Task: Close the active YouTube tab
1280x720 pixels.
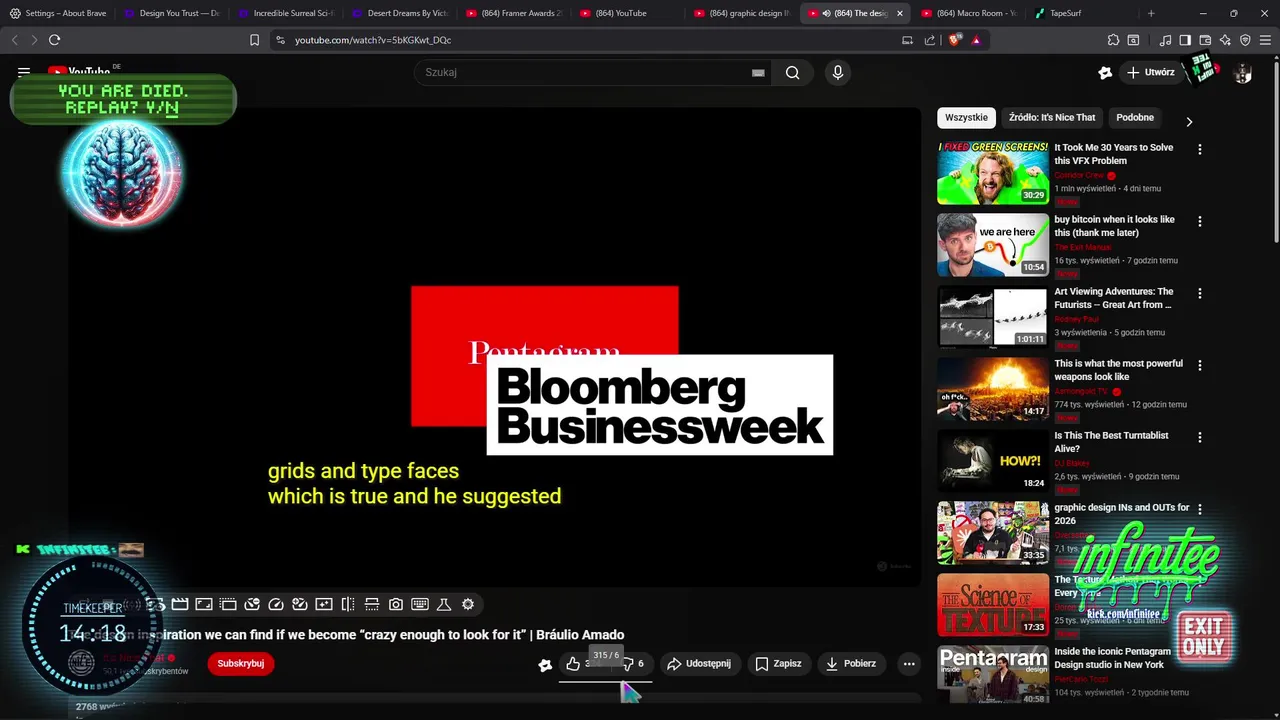Action: [899, 13]
